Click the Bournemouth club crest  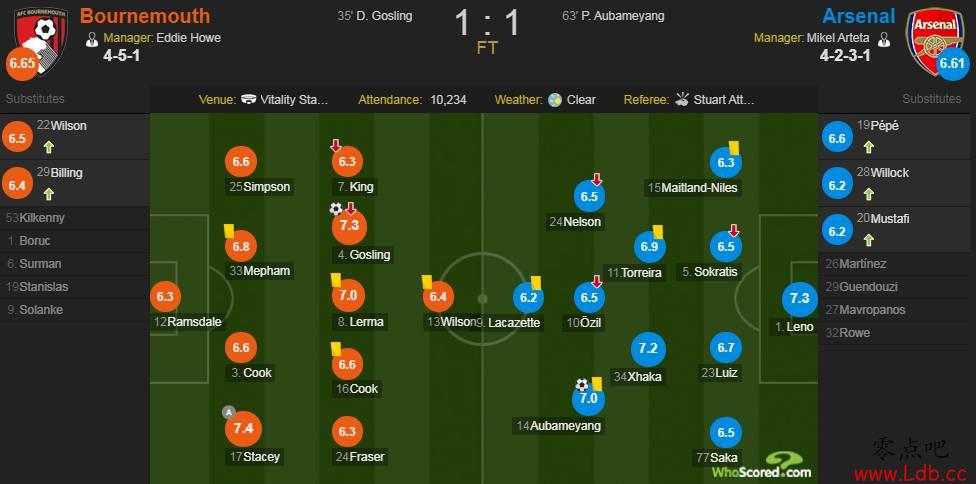pos(41,39)
